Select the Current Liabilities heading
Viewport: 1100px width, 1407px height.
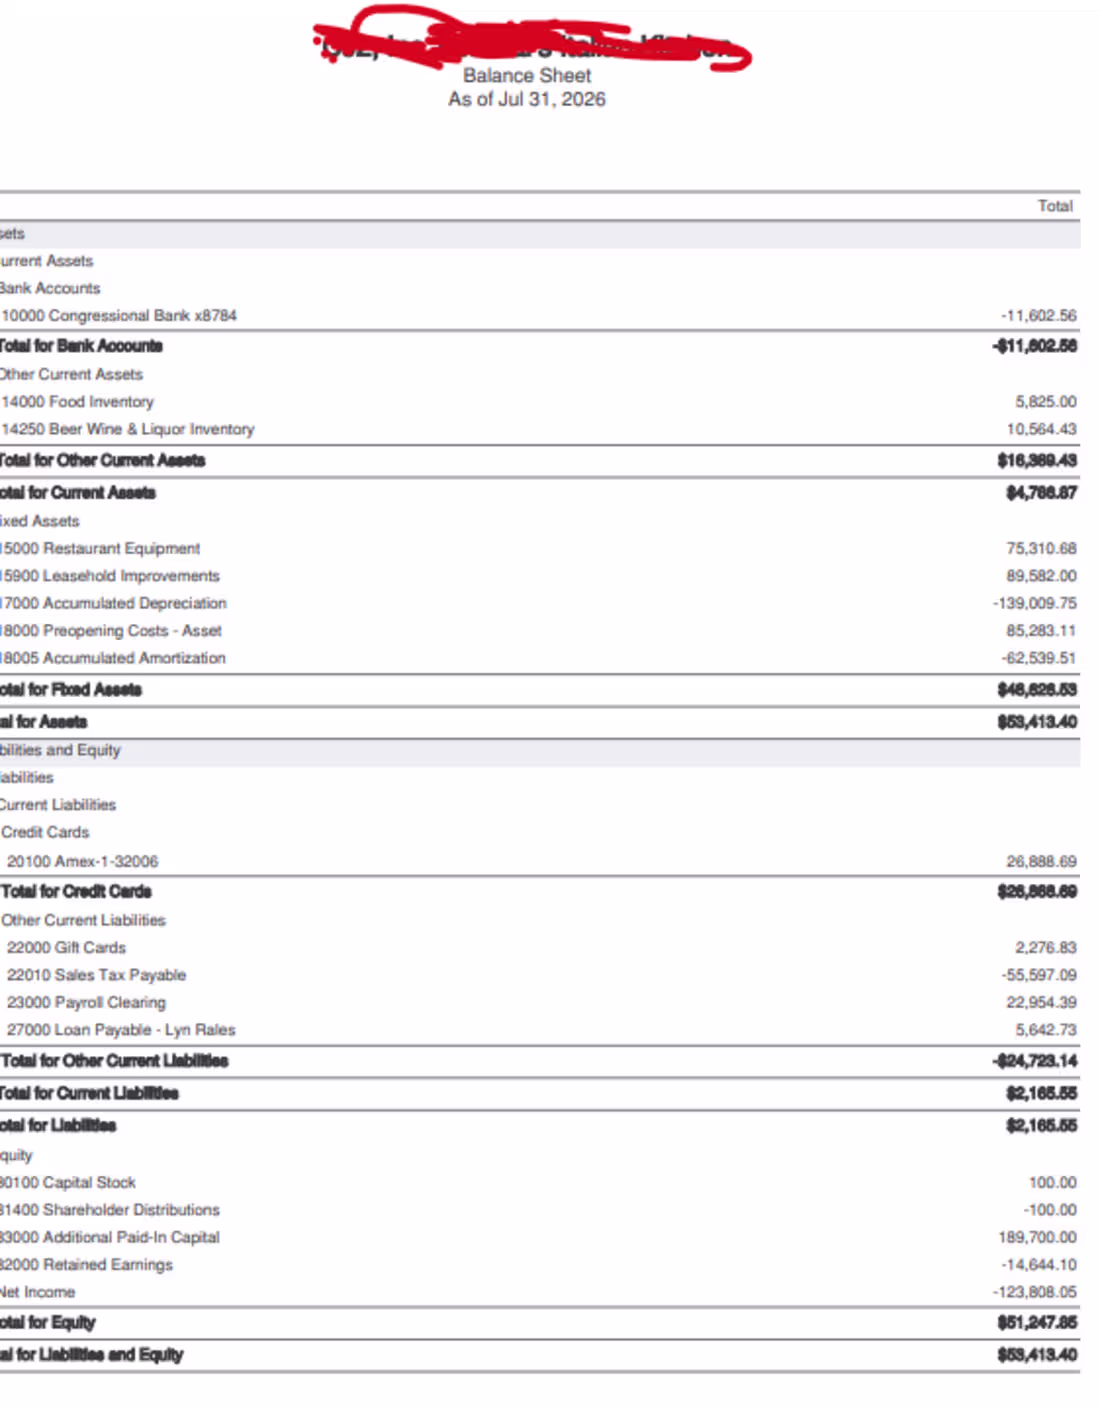pos(58,805)
